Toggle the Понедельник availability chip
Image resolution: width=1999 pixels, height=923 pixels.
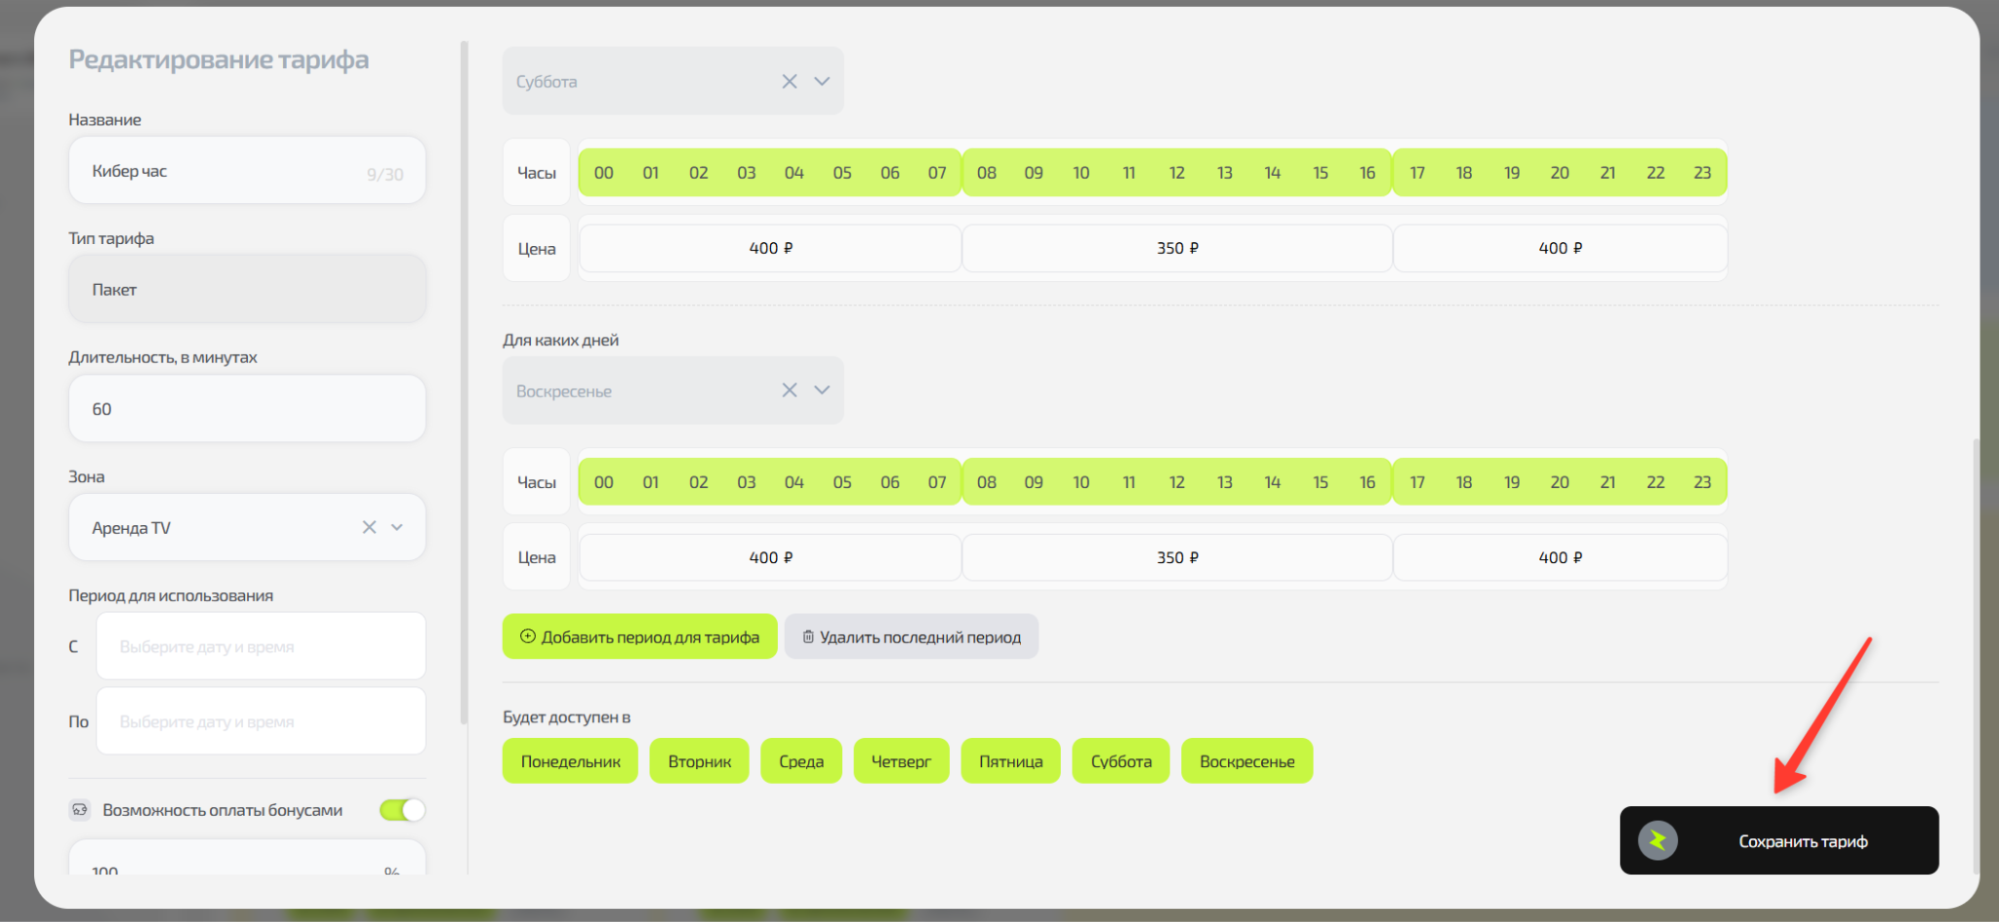coord(570,761)
